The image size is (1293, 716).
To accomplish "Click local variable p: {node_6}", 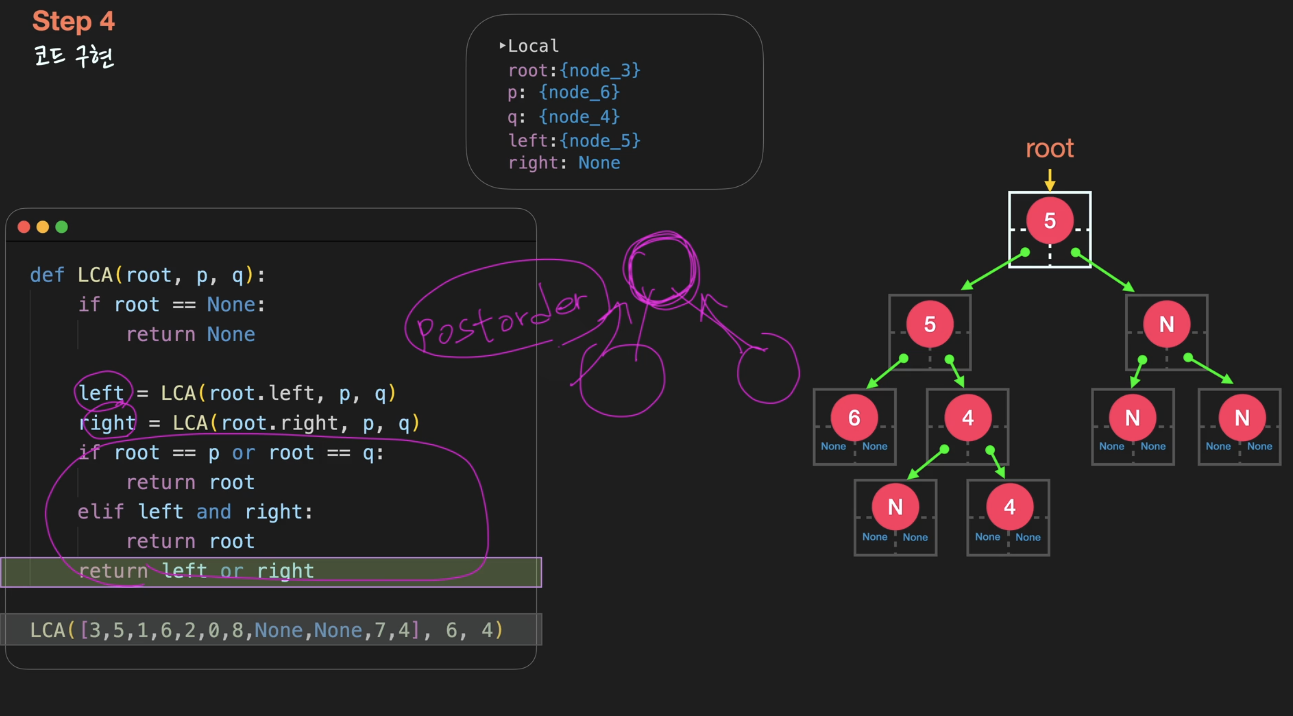I will click(x=564, y=92).
